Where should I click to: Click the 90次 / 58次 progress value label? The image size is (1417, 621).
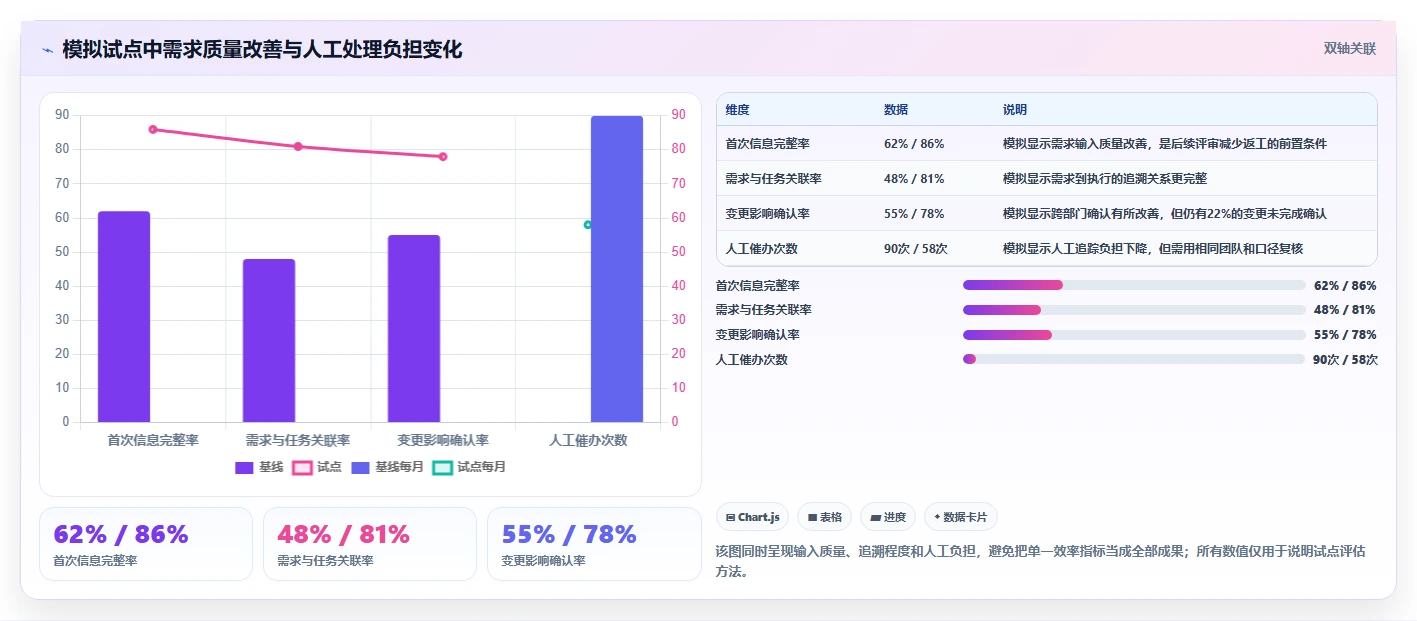click(1345, 360)
